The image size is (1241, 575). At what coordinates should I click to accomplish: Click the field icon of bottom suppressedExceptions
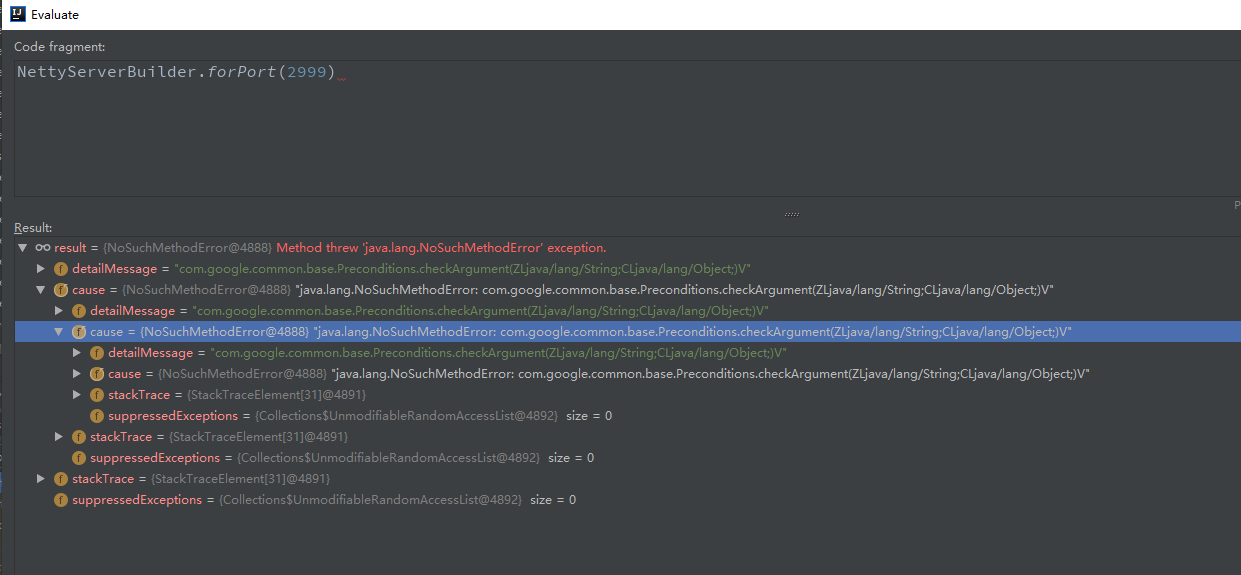(x=60, y=500)
